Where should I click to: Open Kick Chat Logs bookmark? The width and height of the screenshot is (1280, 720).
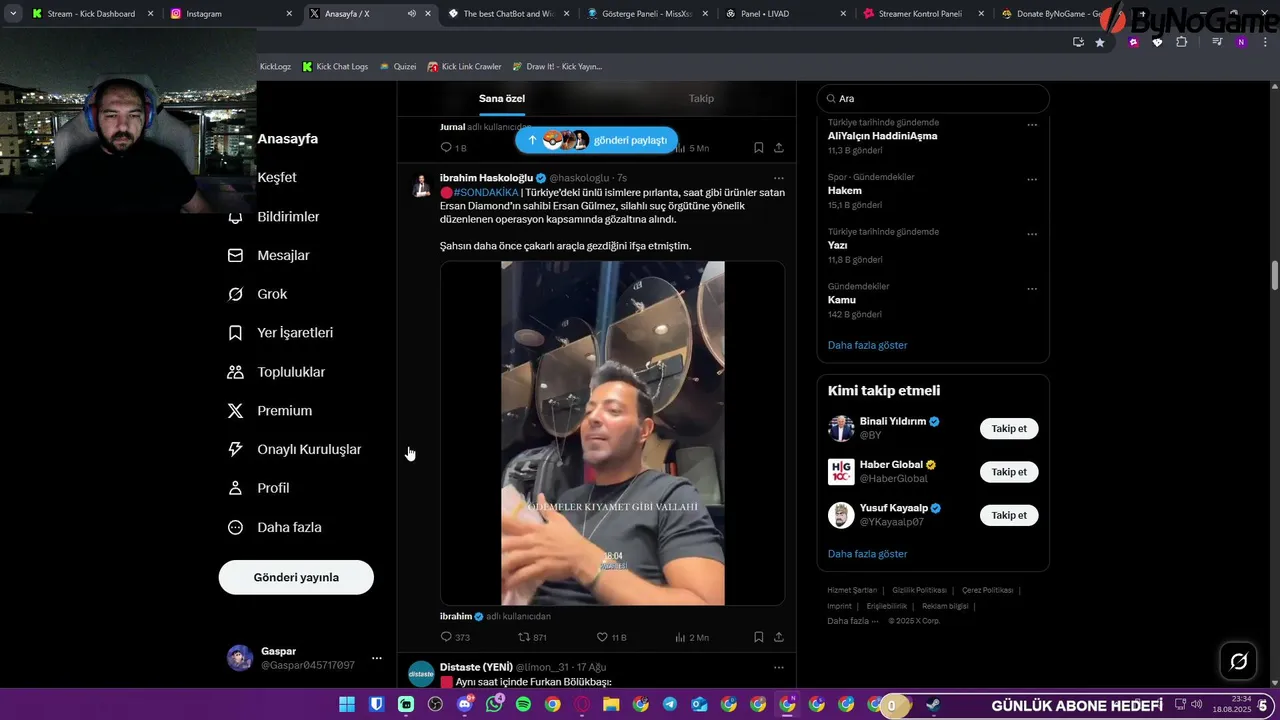tap(335, 66)
